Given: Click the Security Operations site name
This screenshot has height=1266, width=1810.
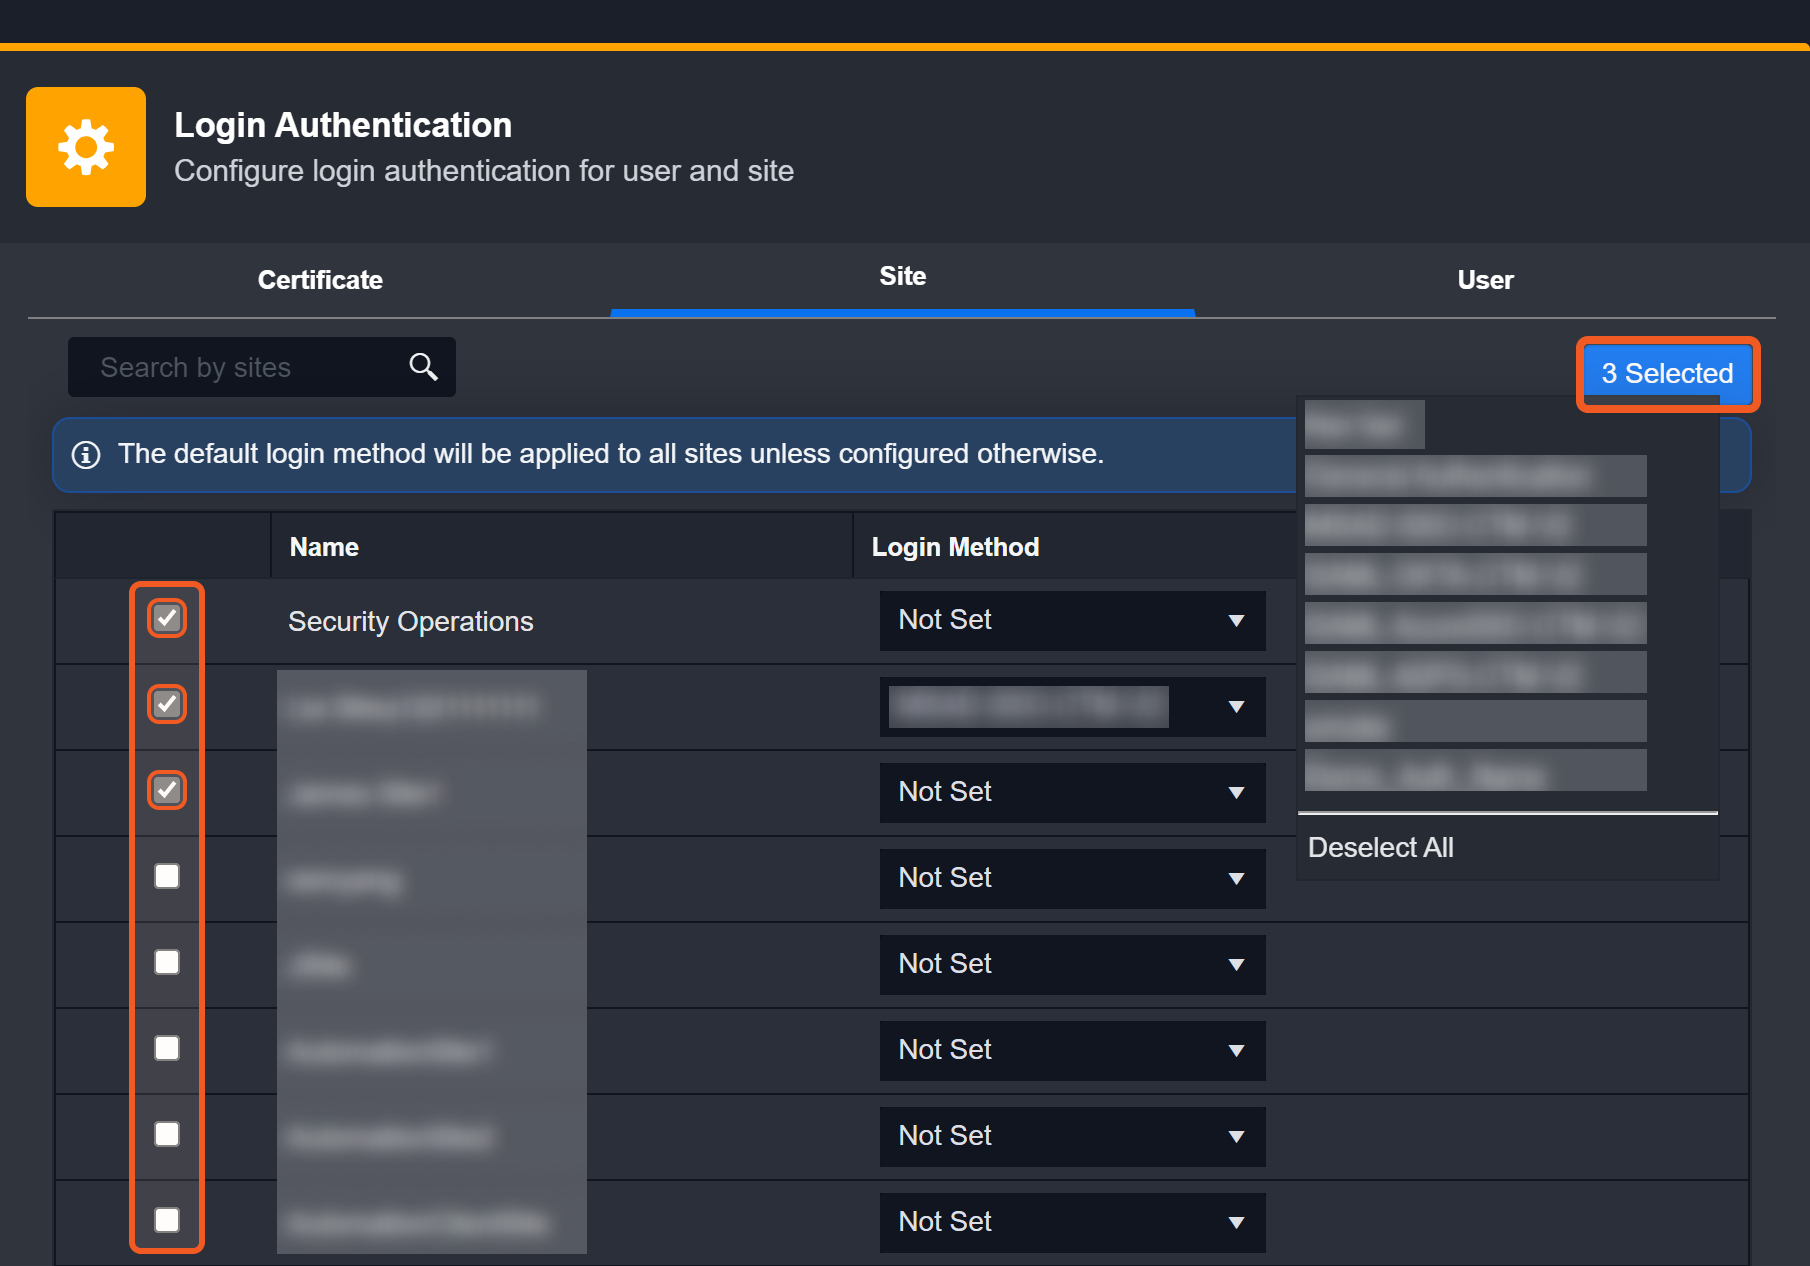Looking at the screenshot, I should click(410, 621).
